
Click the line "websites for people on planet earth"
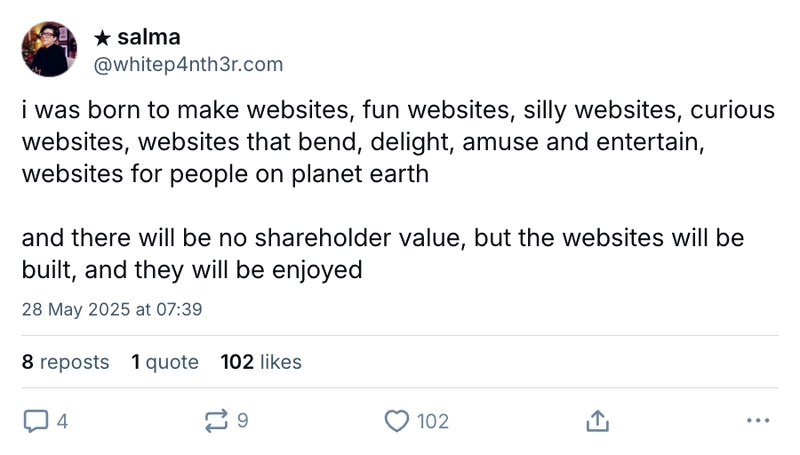[225, 173]
